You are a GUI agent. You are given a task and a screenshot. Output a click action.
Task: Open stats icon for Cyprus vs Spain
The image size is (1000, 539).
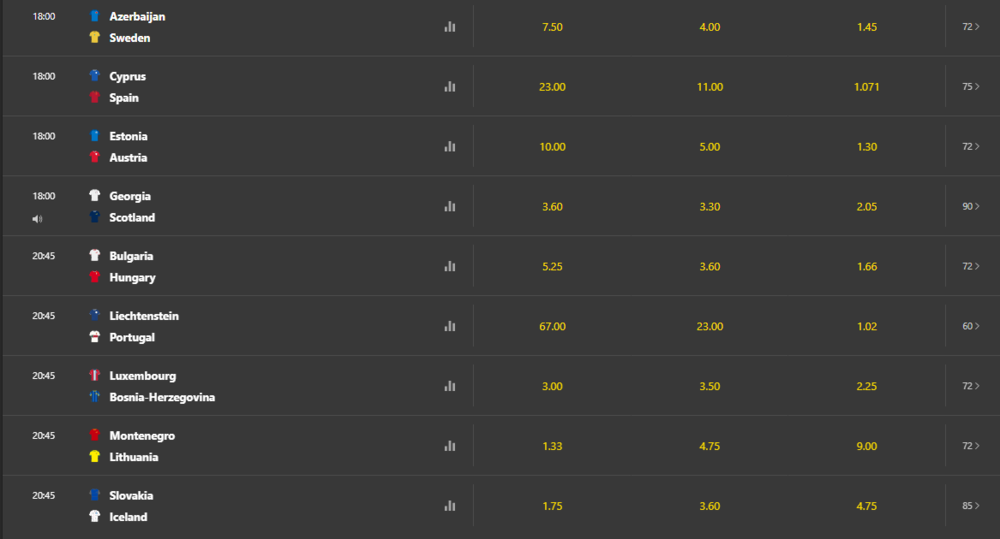click(x=450, y=87)
